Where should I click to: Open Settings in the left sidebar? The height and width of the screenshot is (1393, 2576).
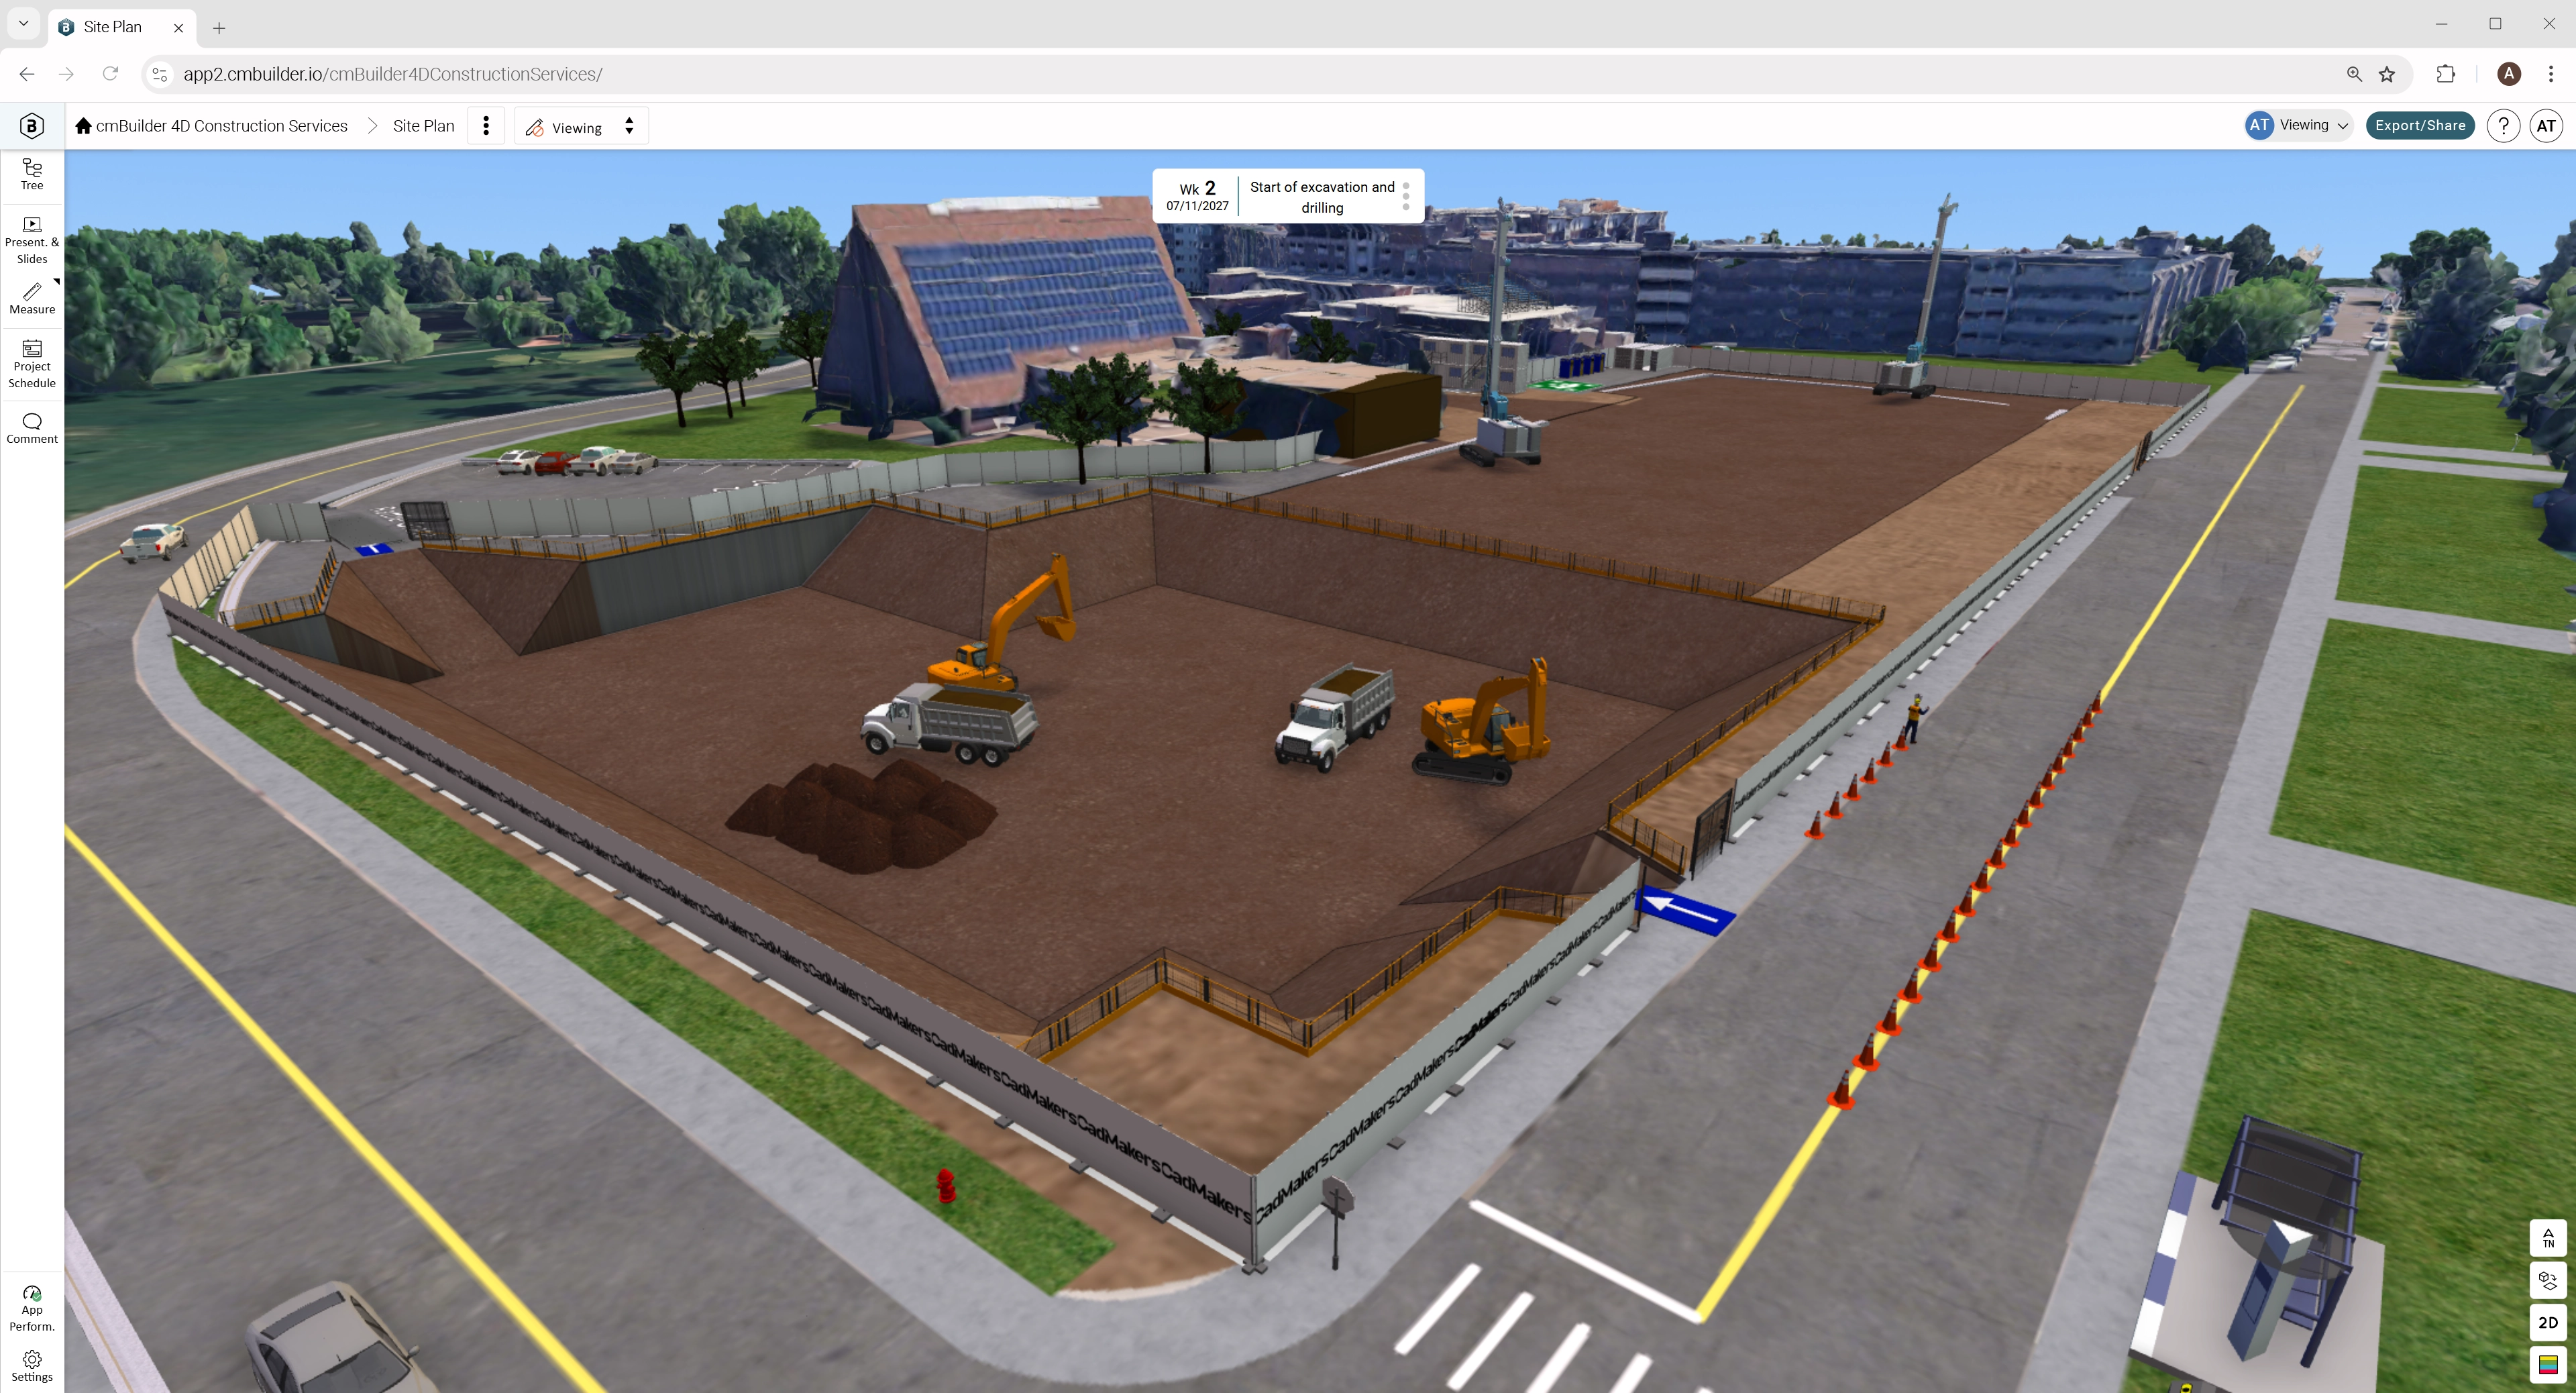click(32, 1366)
